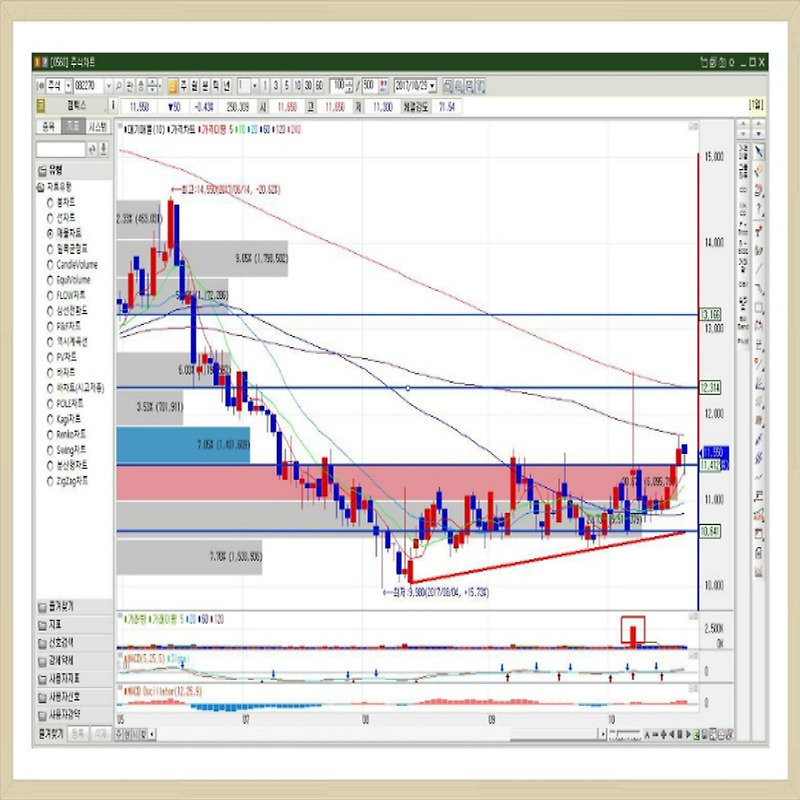Click the 10 interval button
This screenshot has width=800, height=800.
[x=297, y=86]
